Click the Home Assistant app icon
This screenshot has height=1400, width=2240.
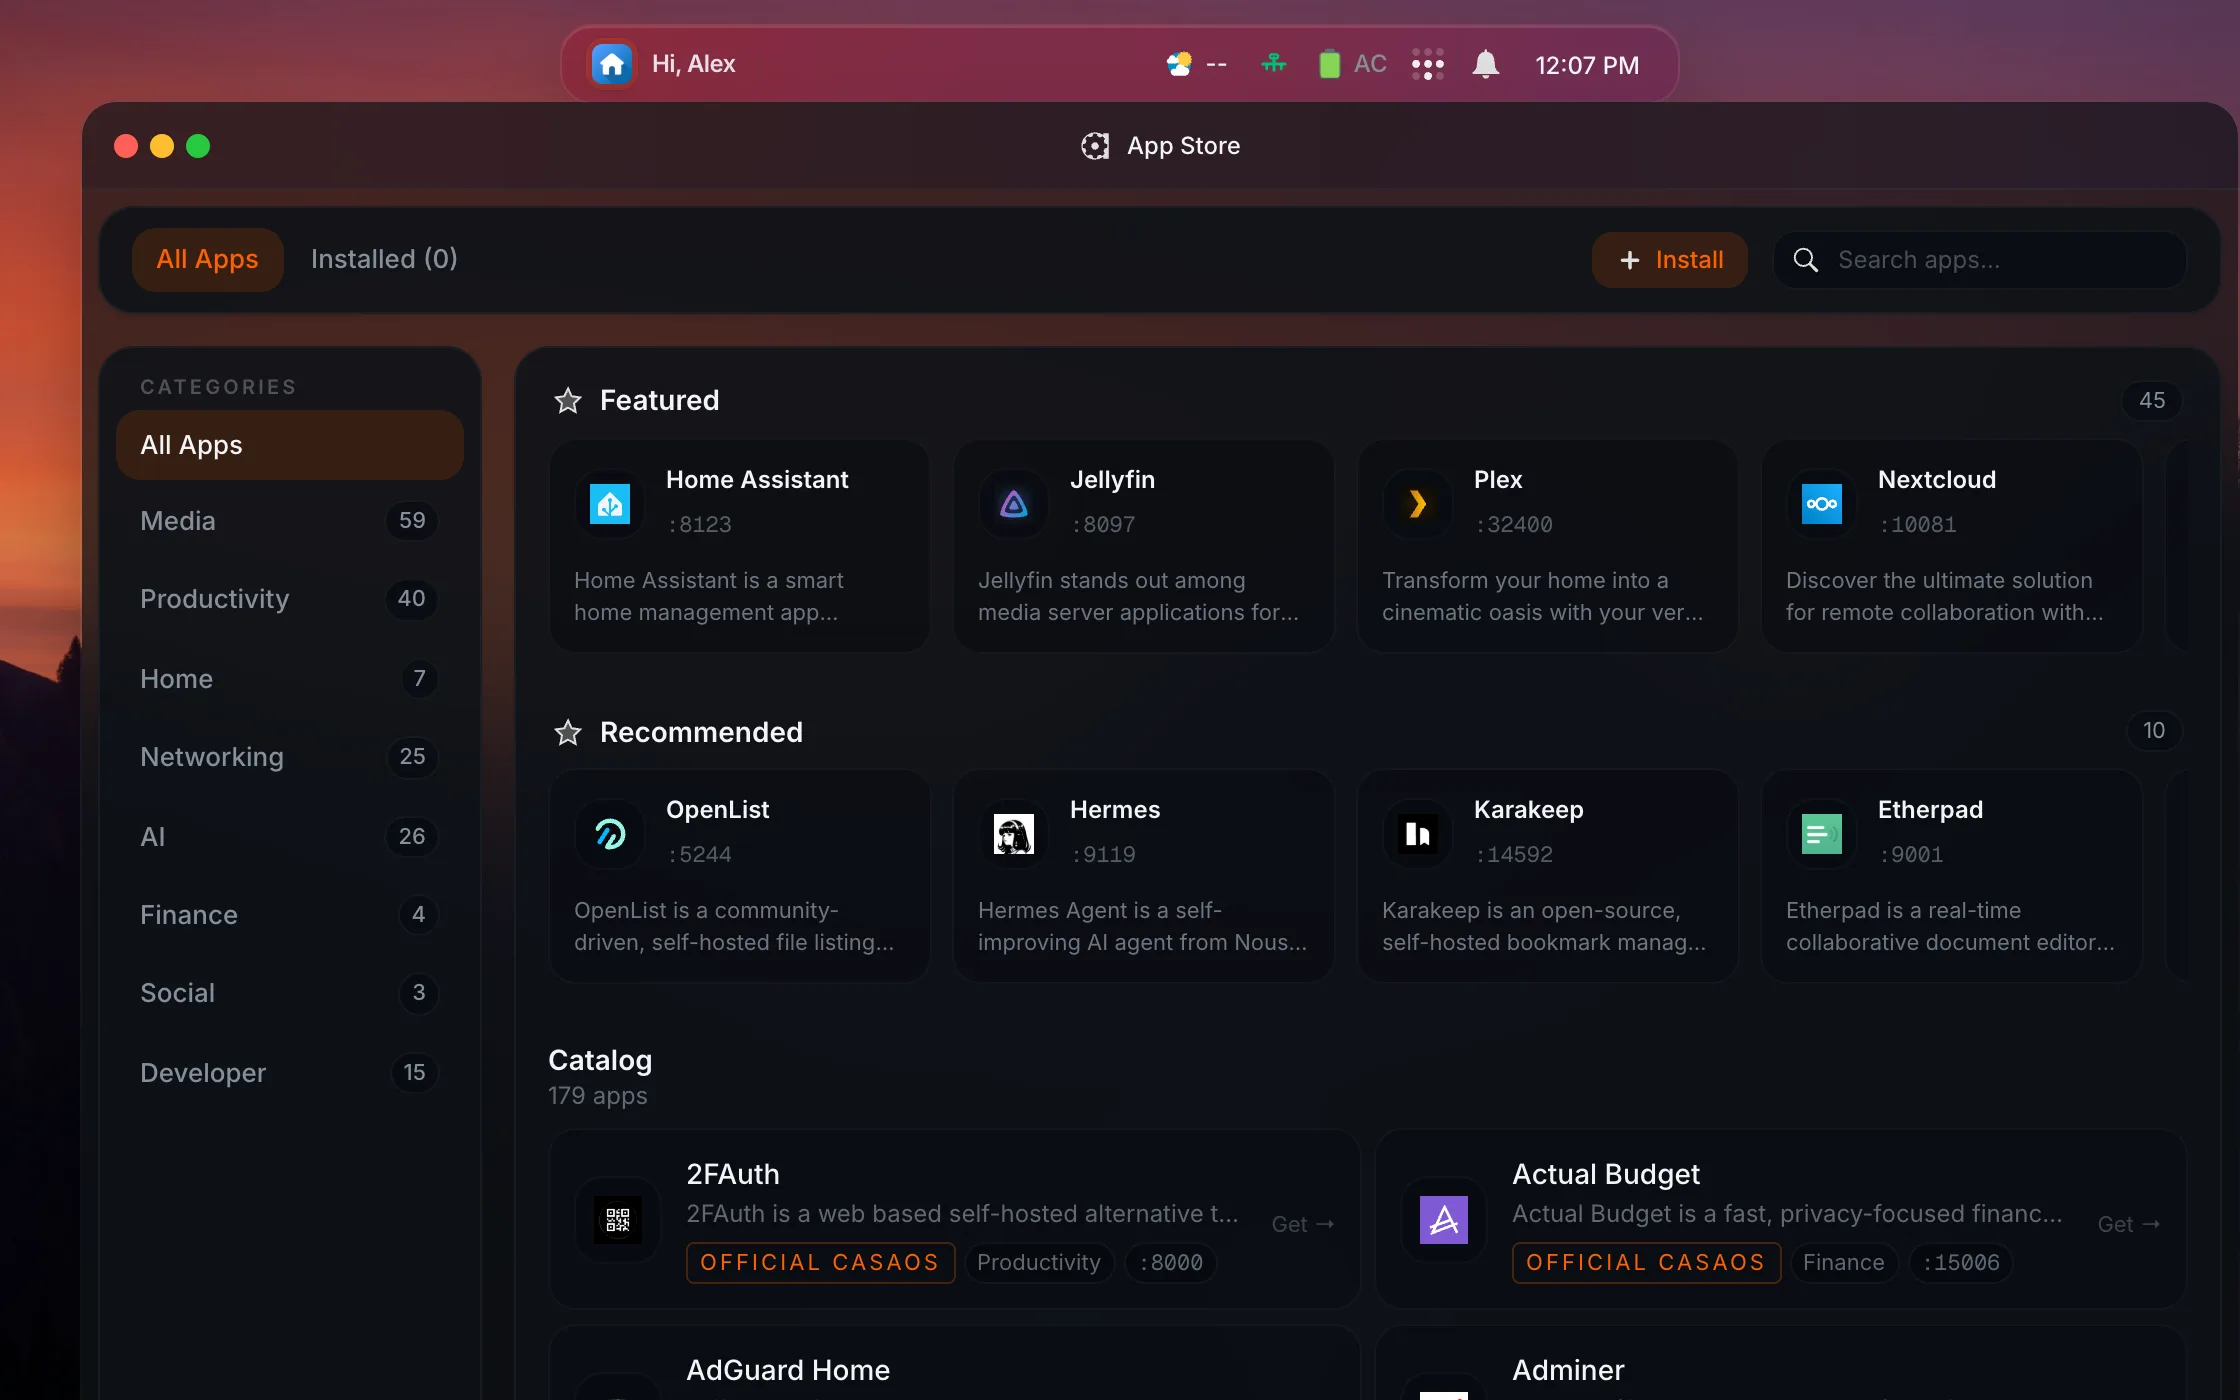point(610,504)
